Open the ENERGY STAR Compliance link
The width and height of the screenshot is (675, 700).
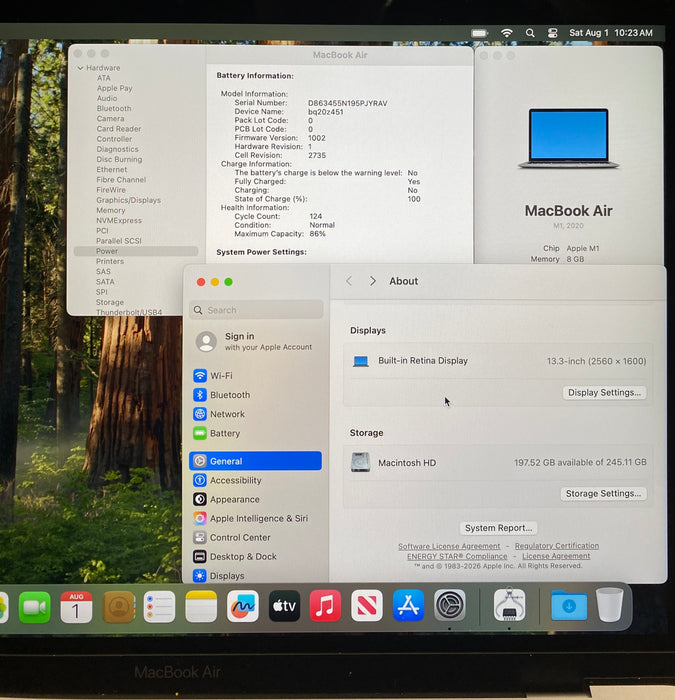457,556
